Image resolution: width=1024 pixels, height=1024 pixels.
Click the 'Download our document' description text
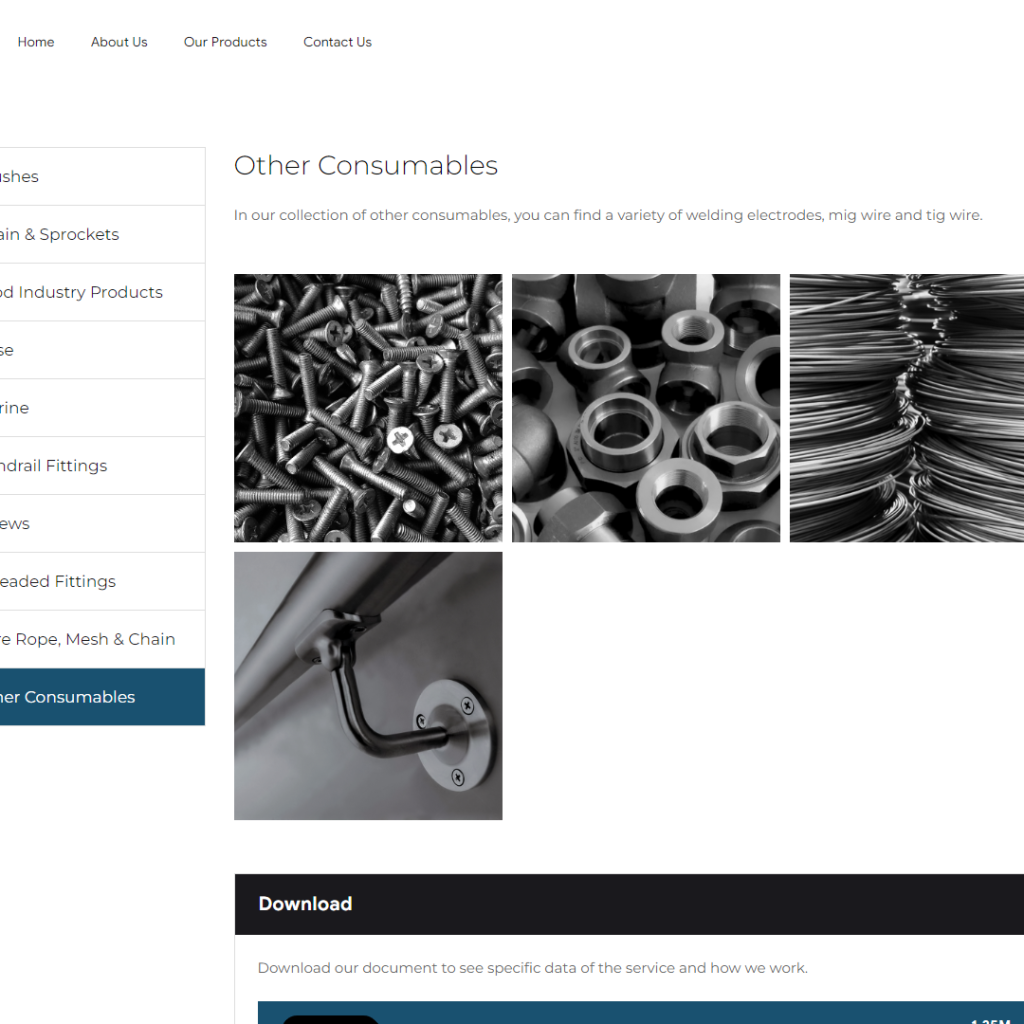click(x=533, y=968)
